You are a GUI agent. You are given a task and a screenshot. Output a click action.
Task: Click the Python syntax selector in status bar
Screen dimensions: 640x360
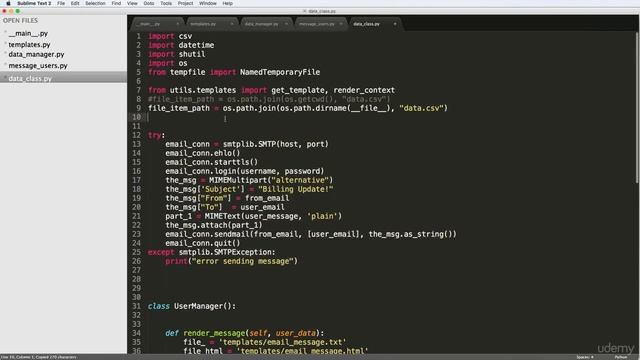(620, 357)
